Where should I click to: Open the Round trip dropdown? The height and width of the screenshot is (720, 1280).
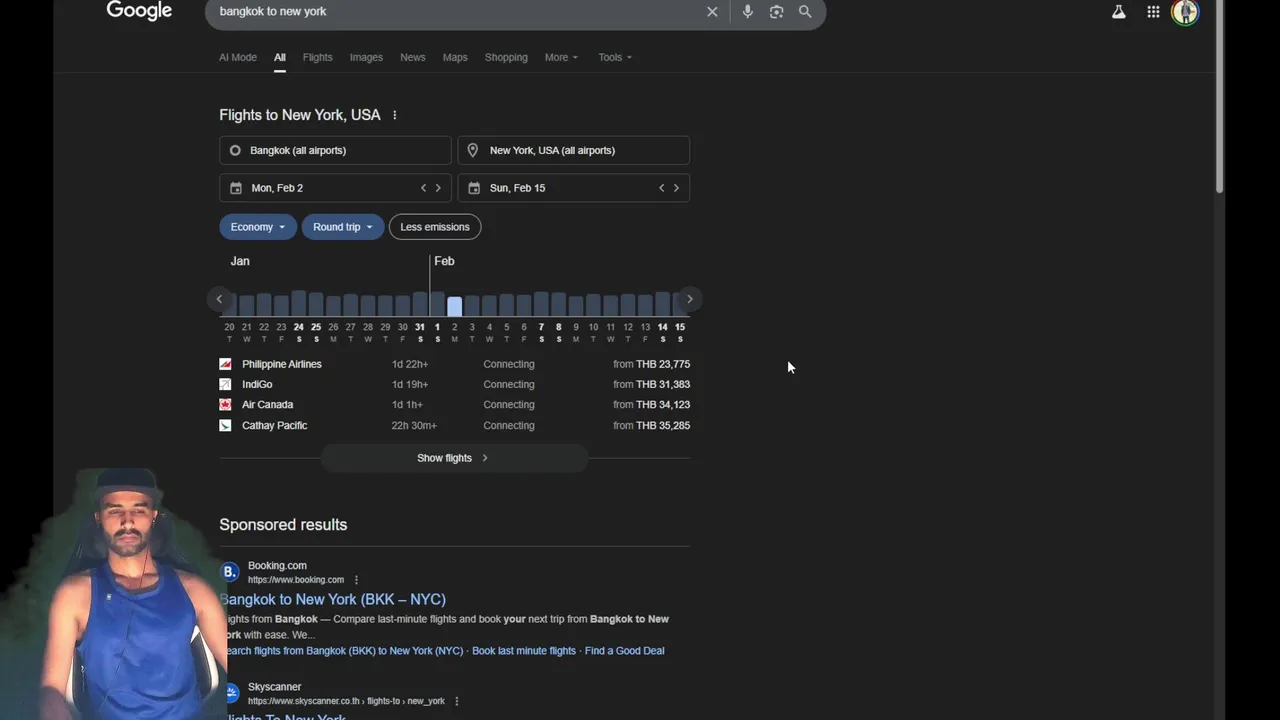tap(342, 227)
